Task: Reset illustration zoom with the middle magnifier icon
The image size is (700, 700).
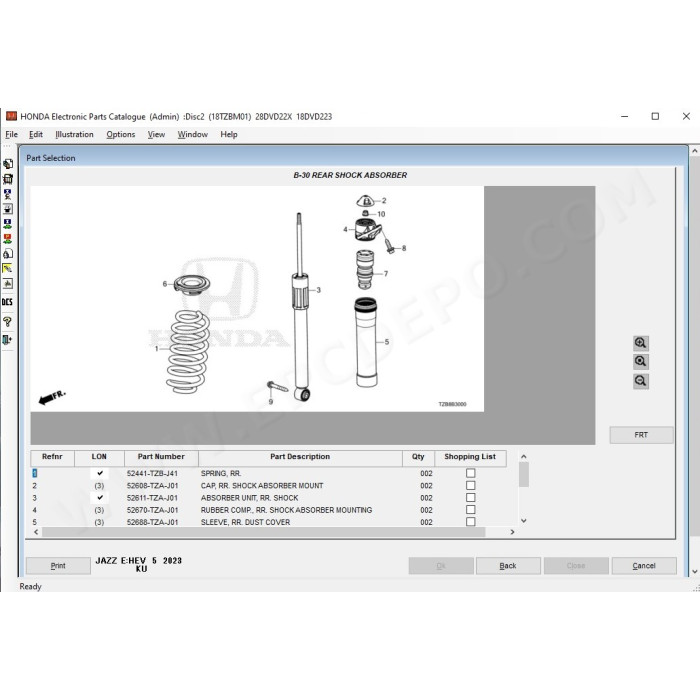Action: [x=641, y=362]
